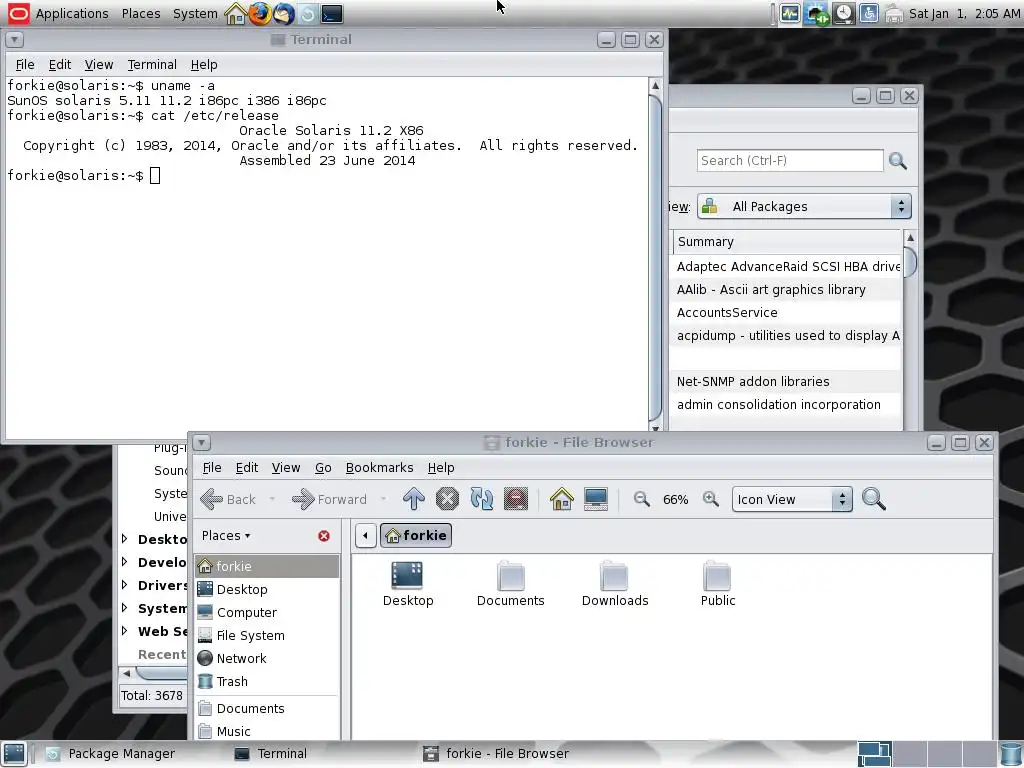Image resolution: width=1024 pixels, height=768 pixels.
Task: Click the search magnifier in Package Manager
Action: pos(898,161)
